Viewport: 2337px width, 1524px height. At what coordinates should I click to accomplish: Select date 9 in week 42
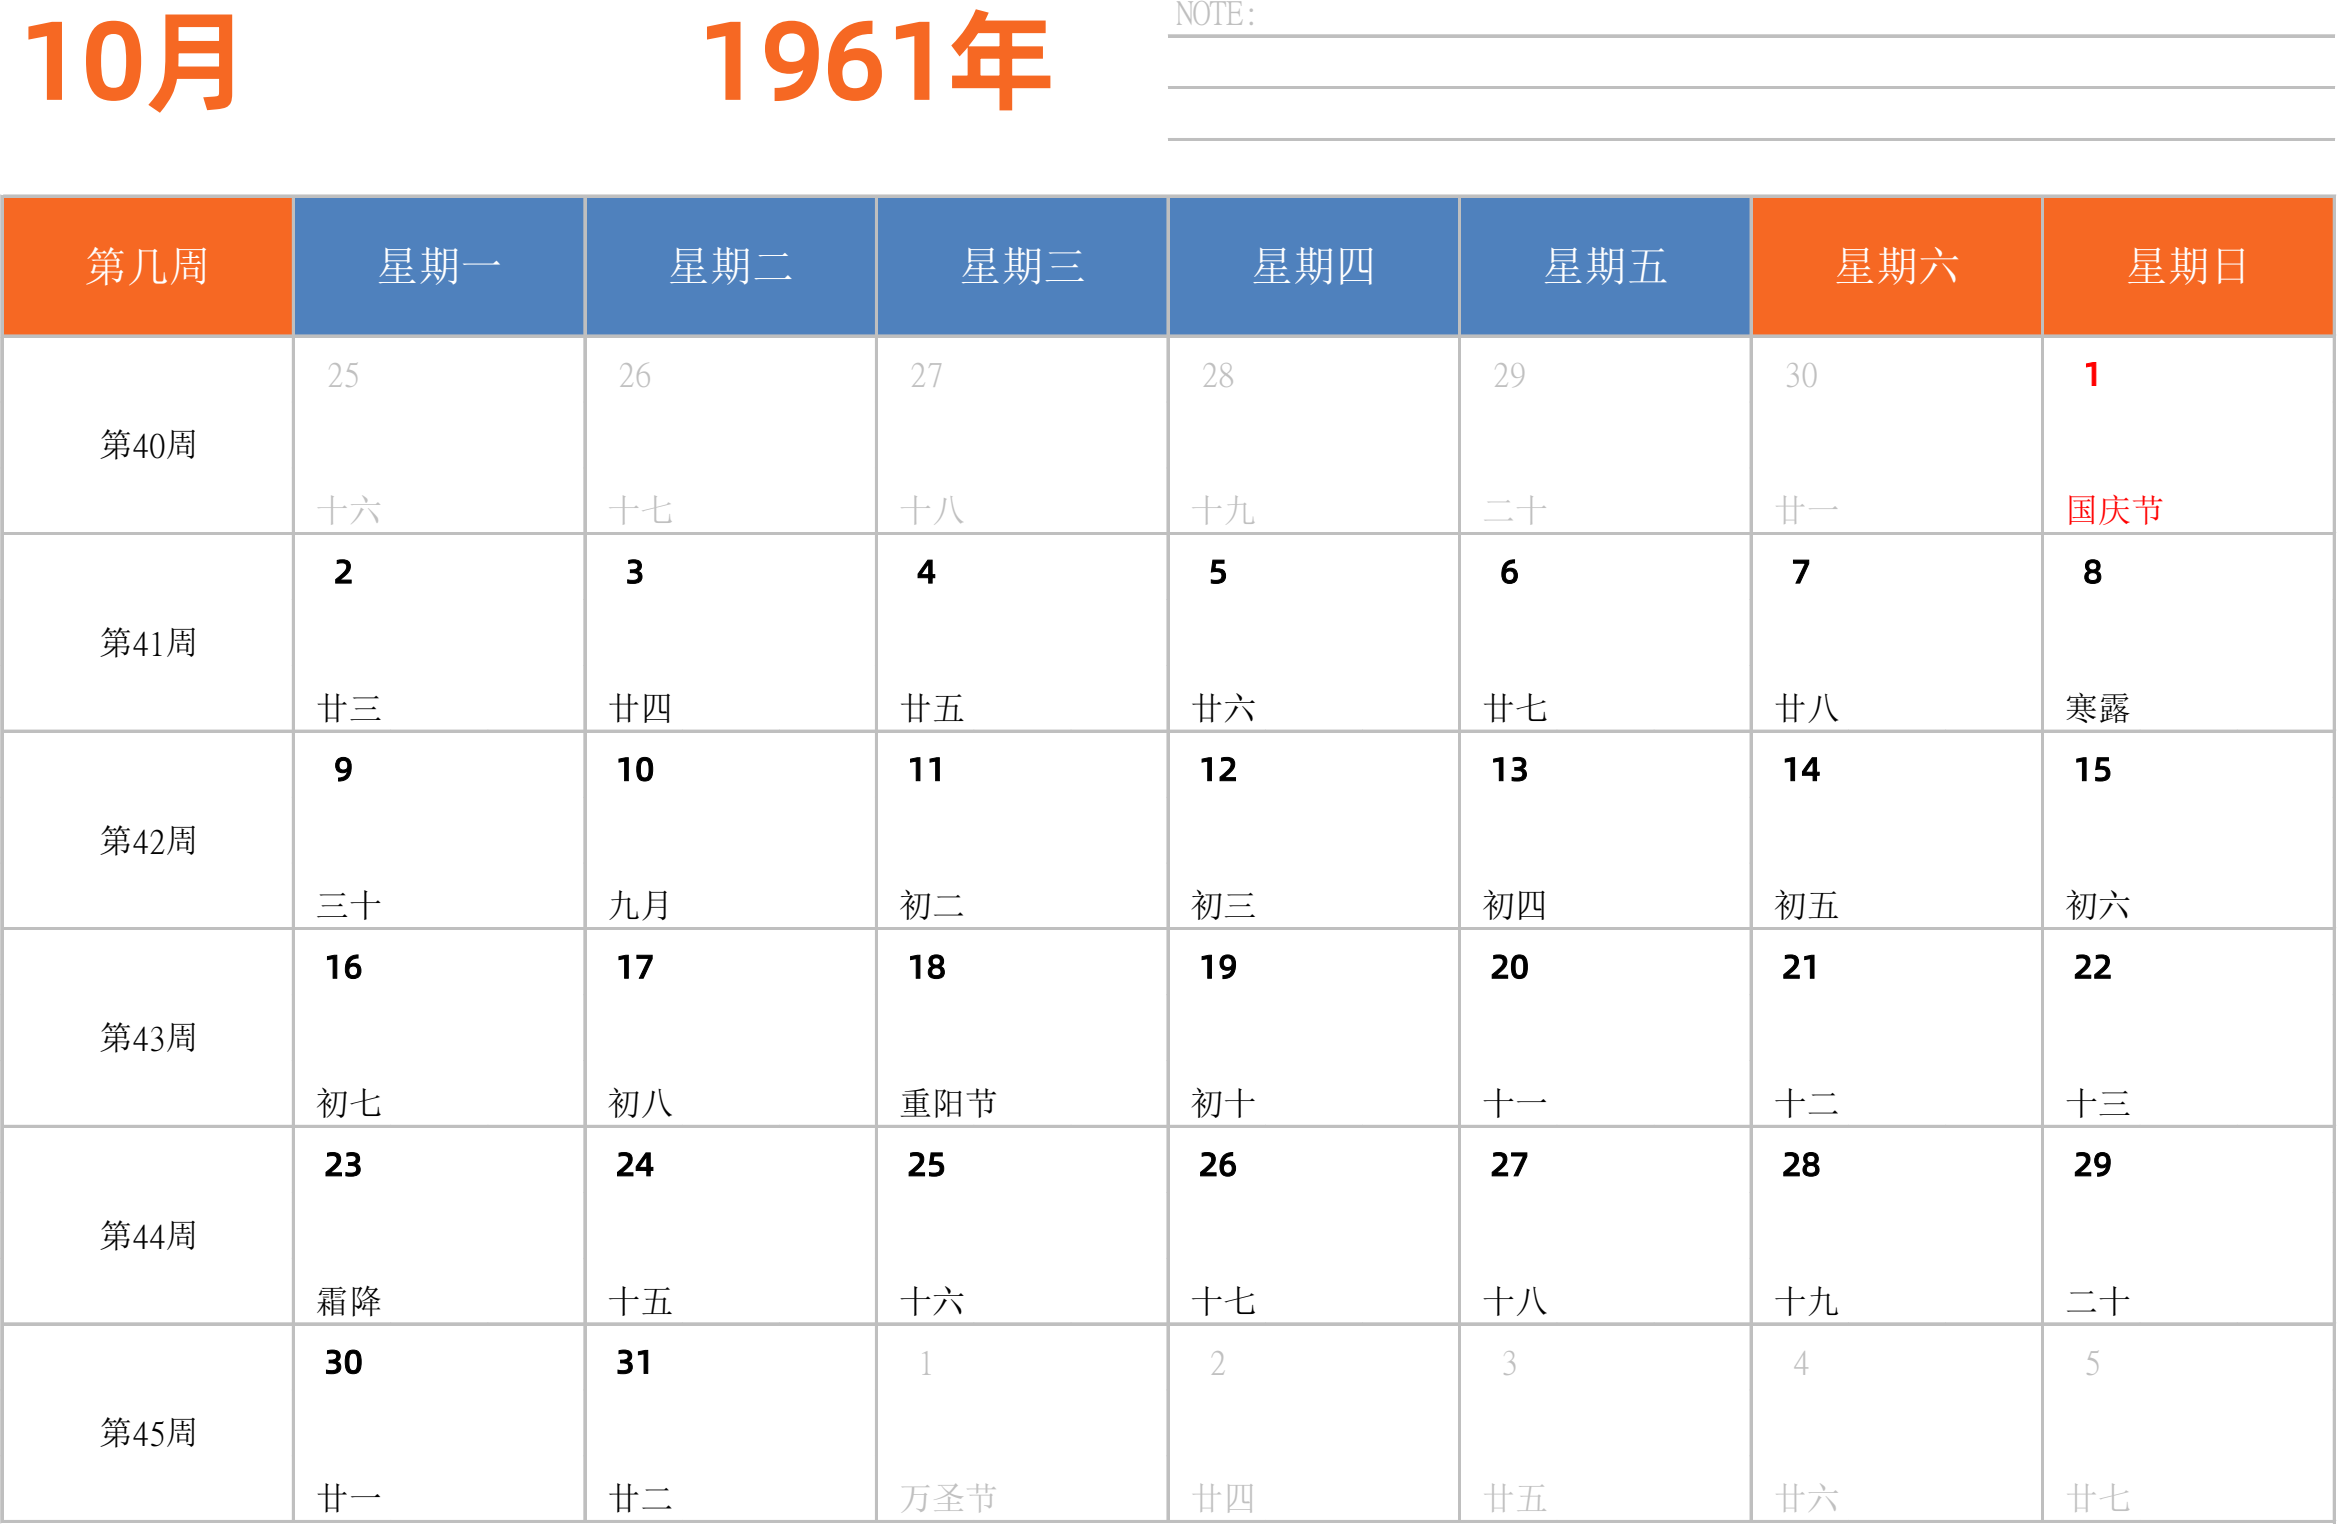point(343,770)
